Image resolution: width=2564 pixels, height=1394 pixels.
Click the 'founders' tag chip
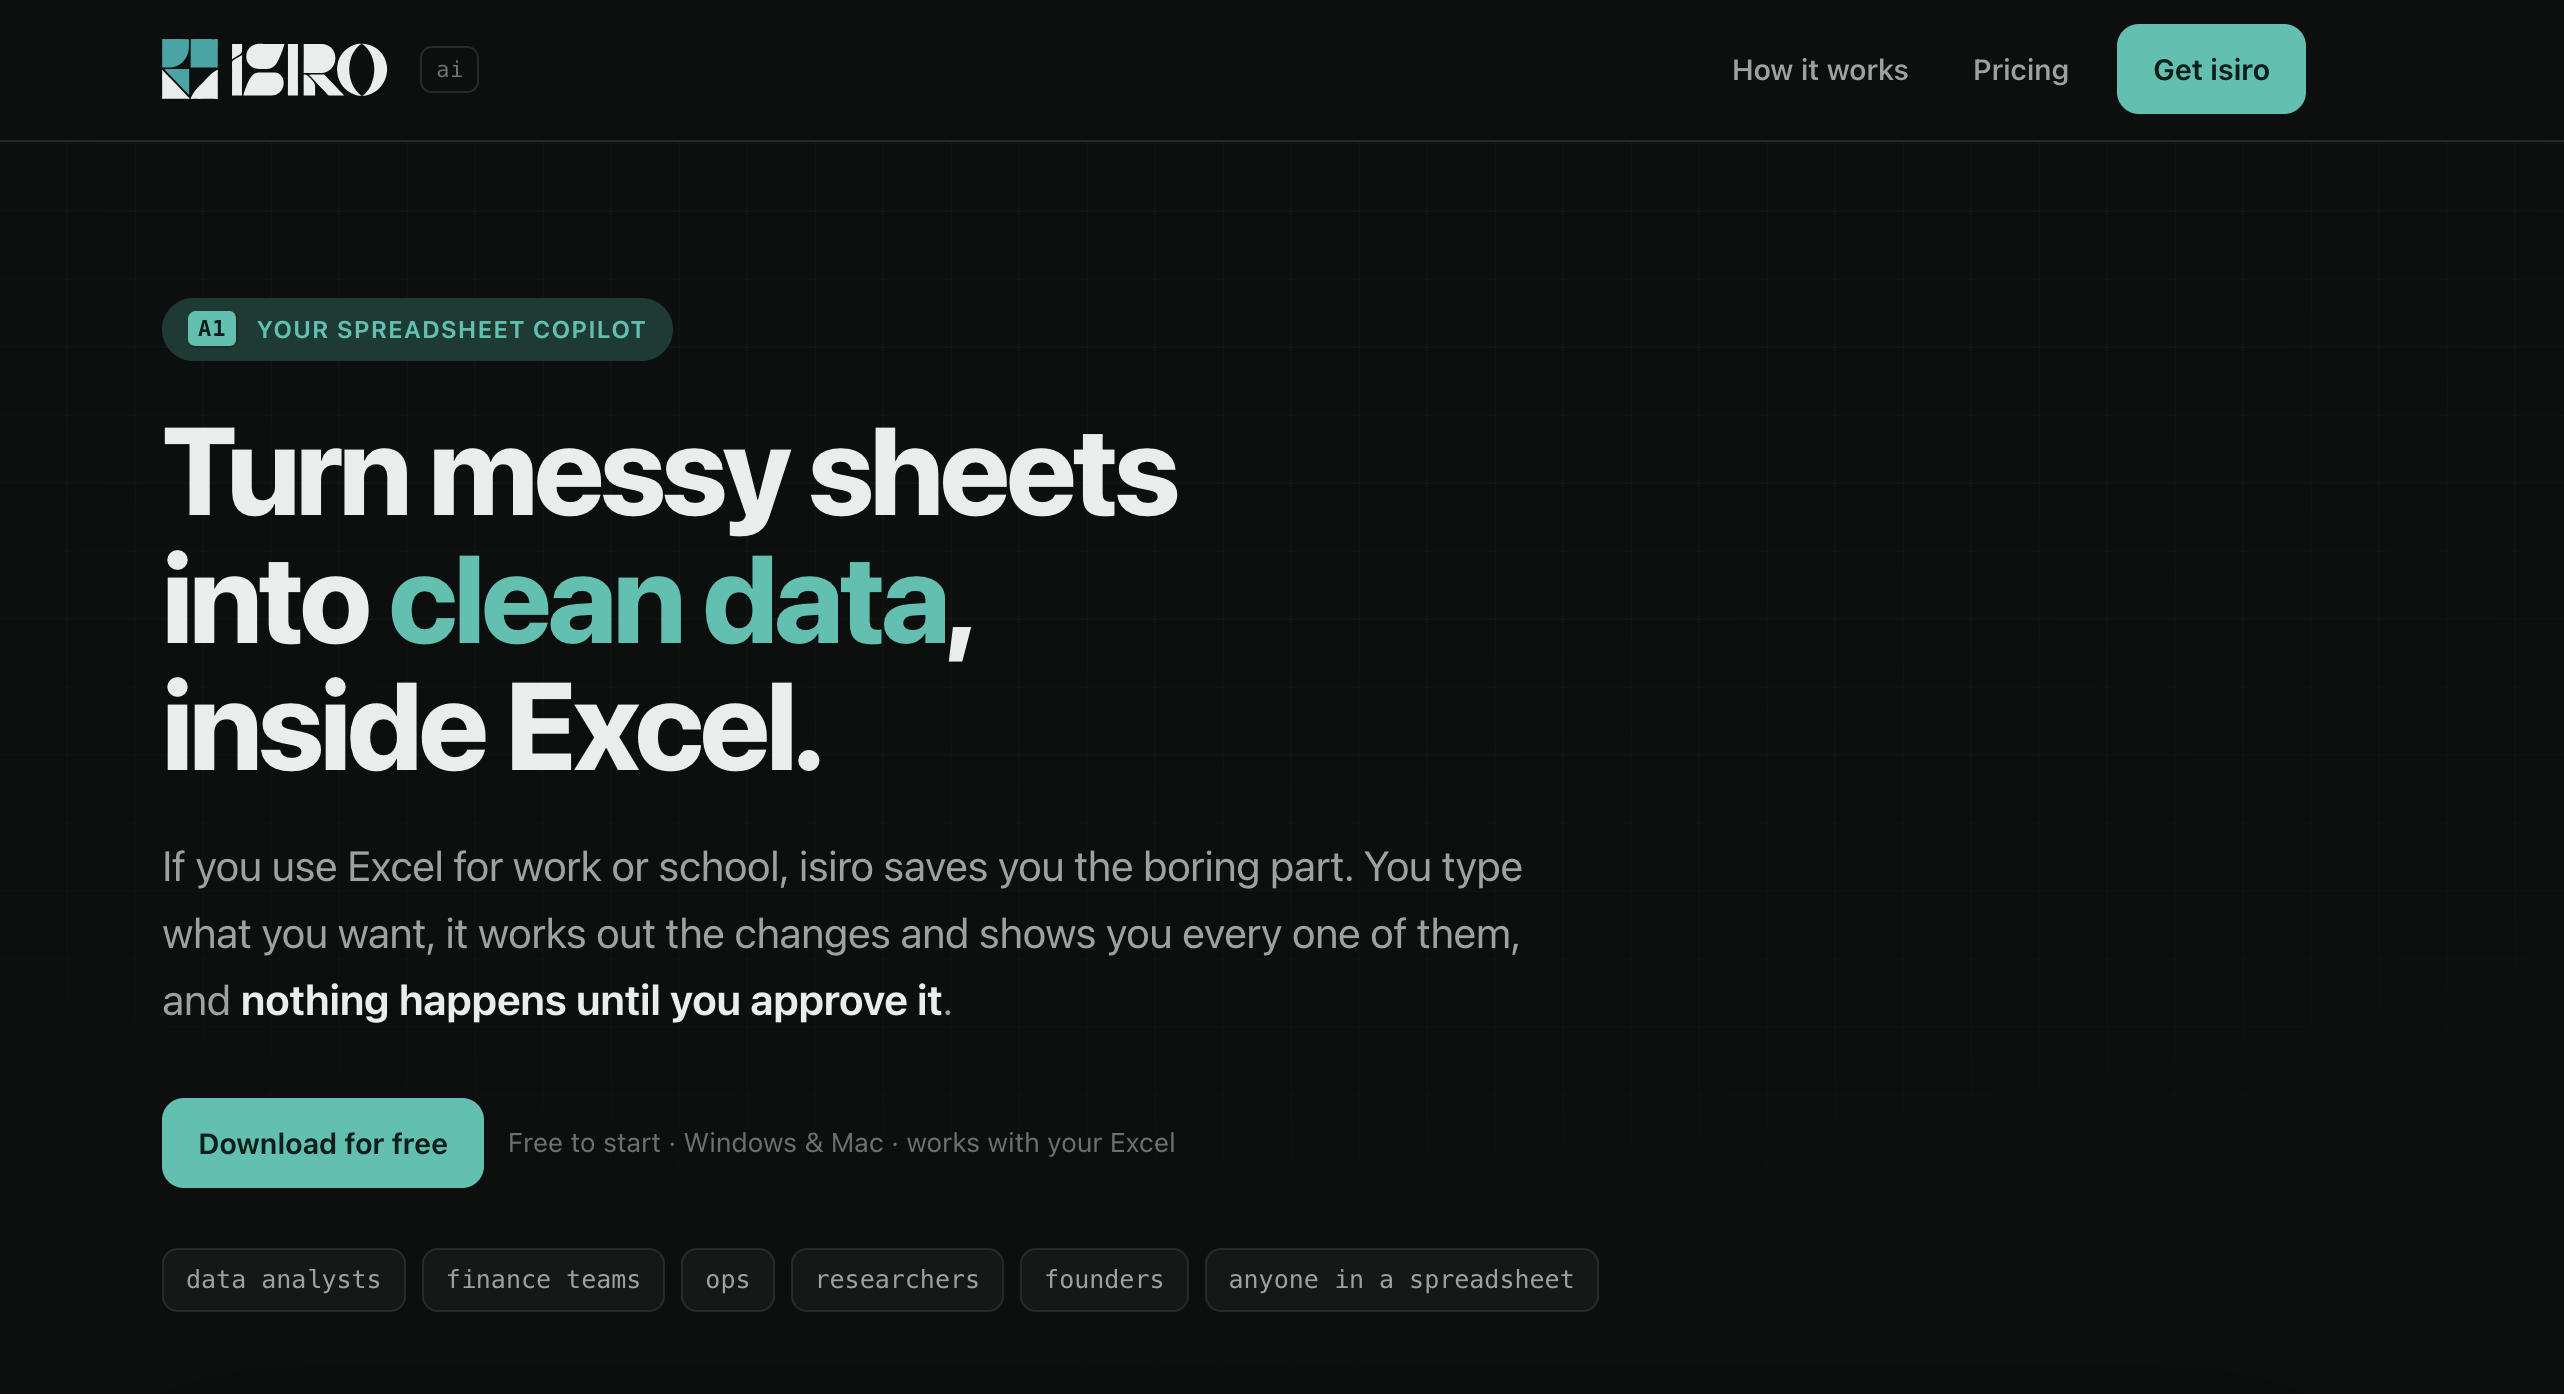coord(1104,1280)
